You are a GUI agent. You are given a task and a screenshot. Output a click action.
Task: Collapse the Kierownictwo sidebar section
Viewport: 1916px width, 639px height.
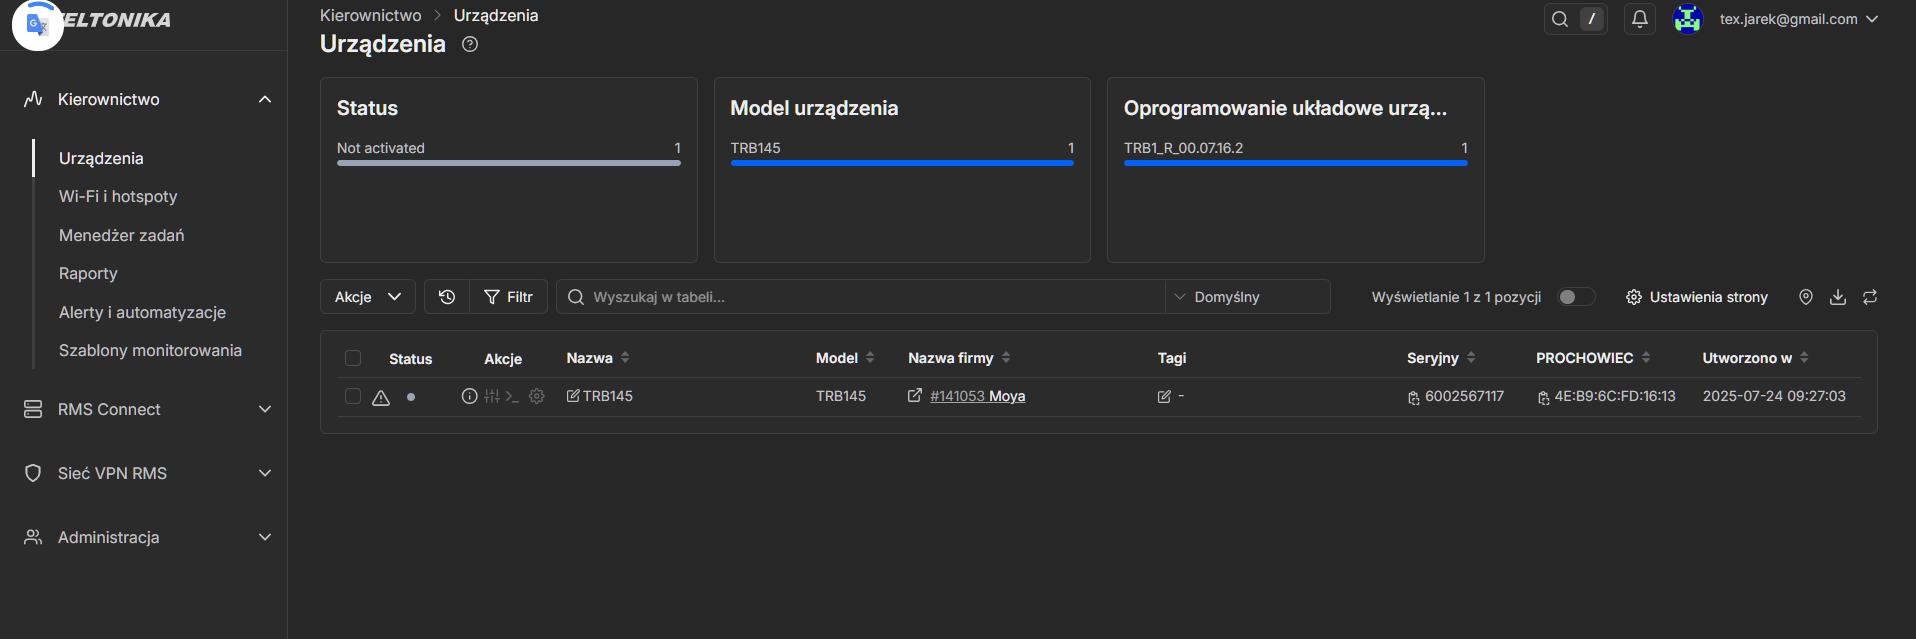point(265,99)
